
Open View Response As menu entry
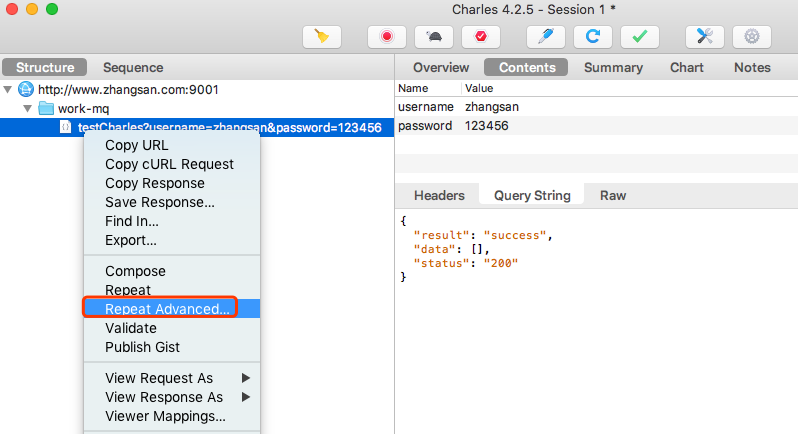[x=172, y=397]
